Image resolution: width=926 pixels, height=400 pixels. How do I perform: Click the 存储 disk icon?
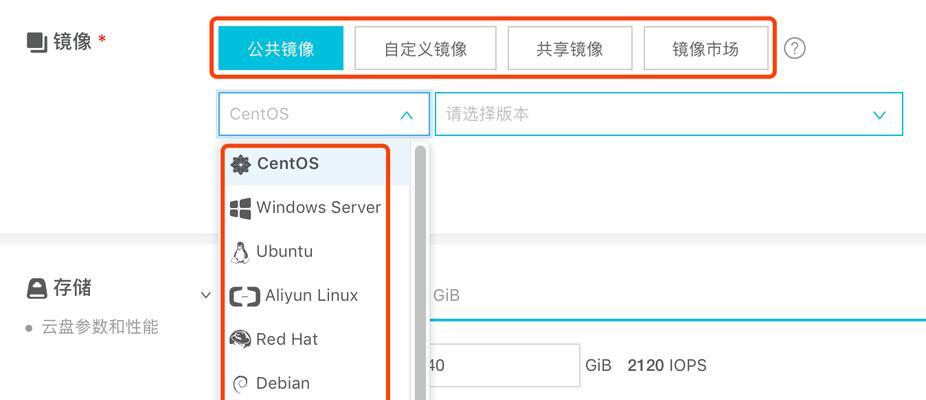pos(37,288)
